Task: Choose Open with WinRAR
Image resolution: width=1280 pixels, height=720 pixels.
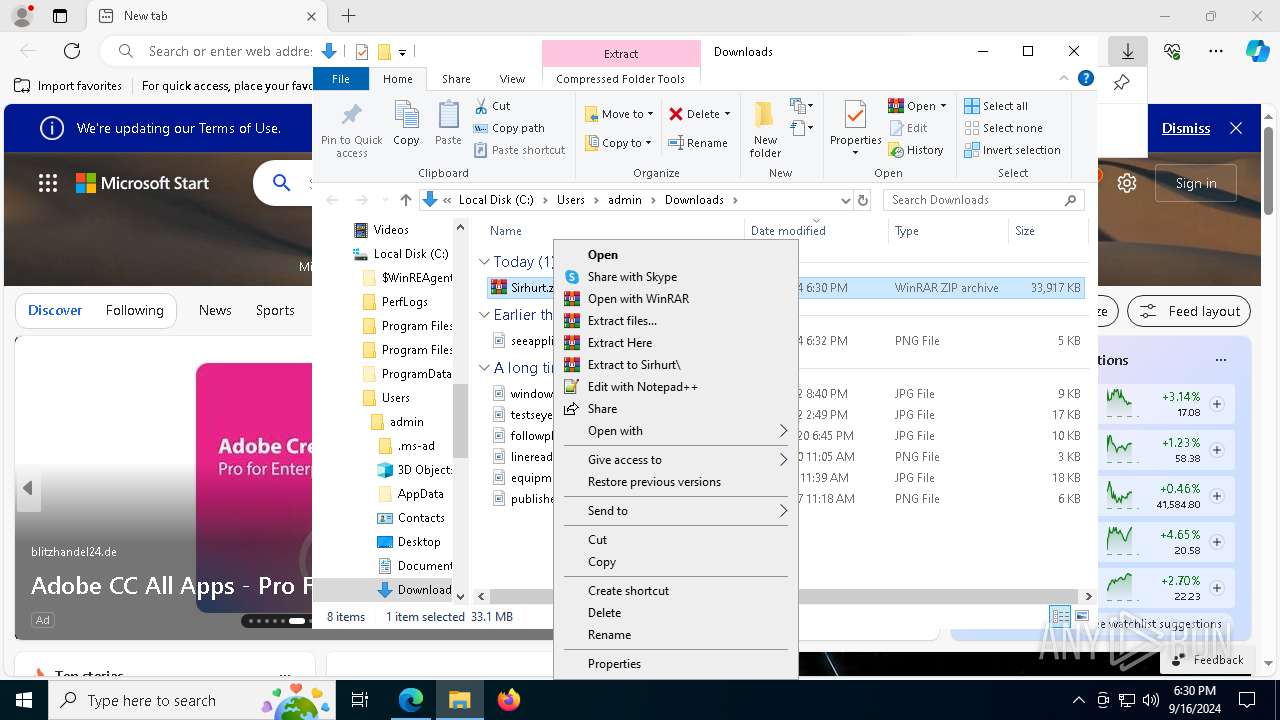Action: click(x=676, y=299)
